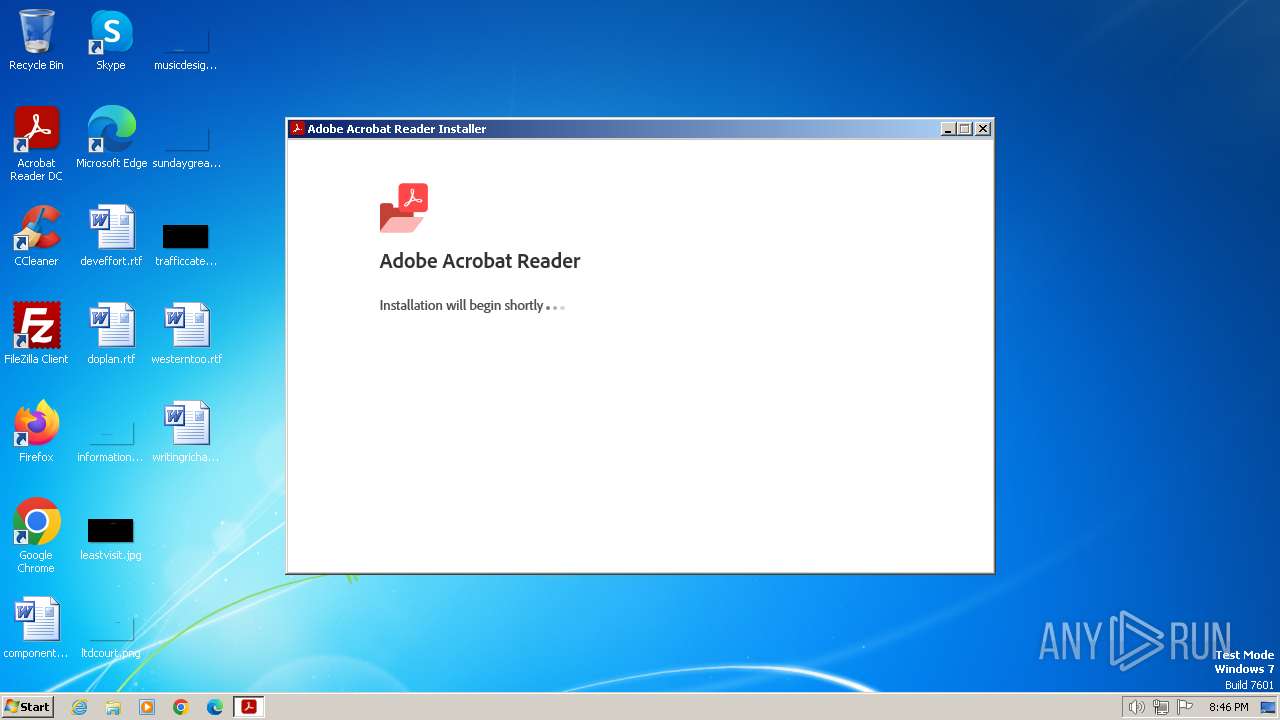This screenshot has height=720, width=1280.
Task: Select the deveffort.rtf document
Action: 111,236
